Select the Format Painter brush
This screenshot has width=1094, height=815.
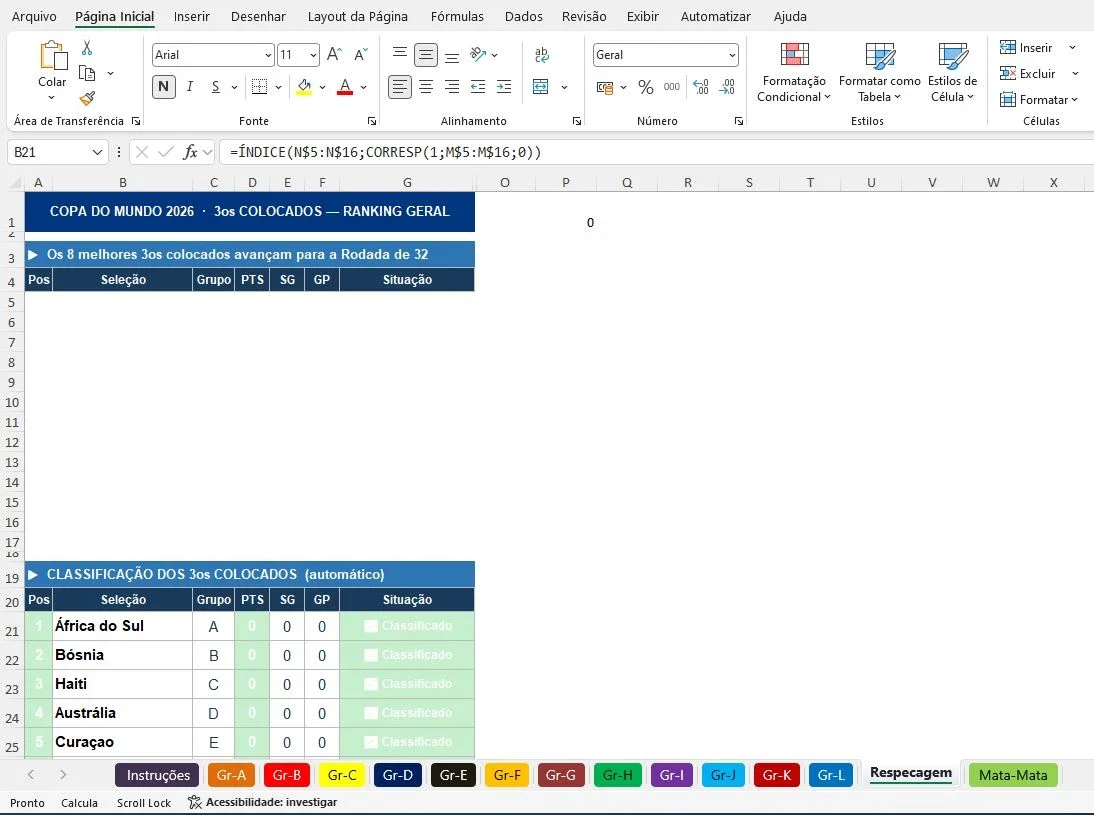coord(87,98)
